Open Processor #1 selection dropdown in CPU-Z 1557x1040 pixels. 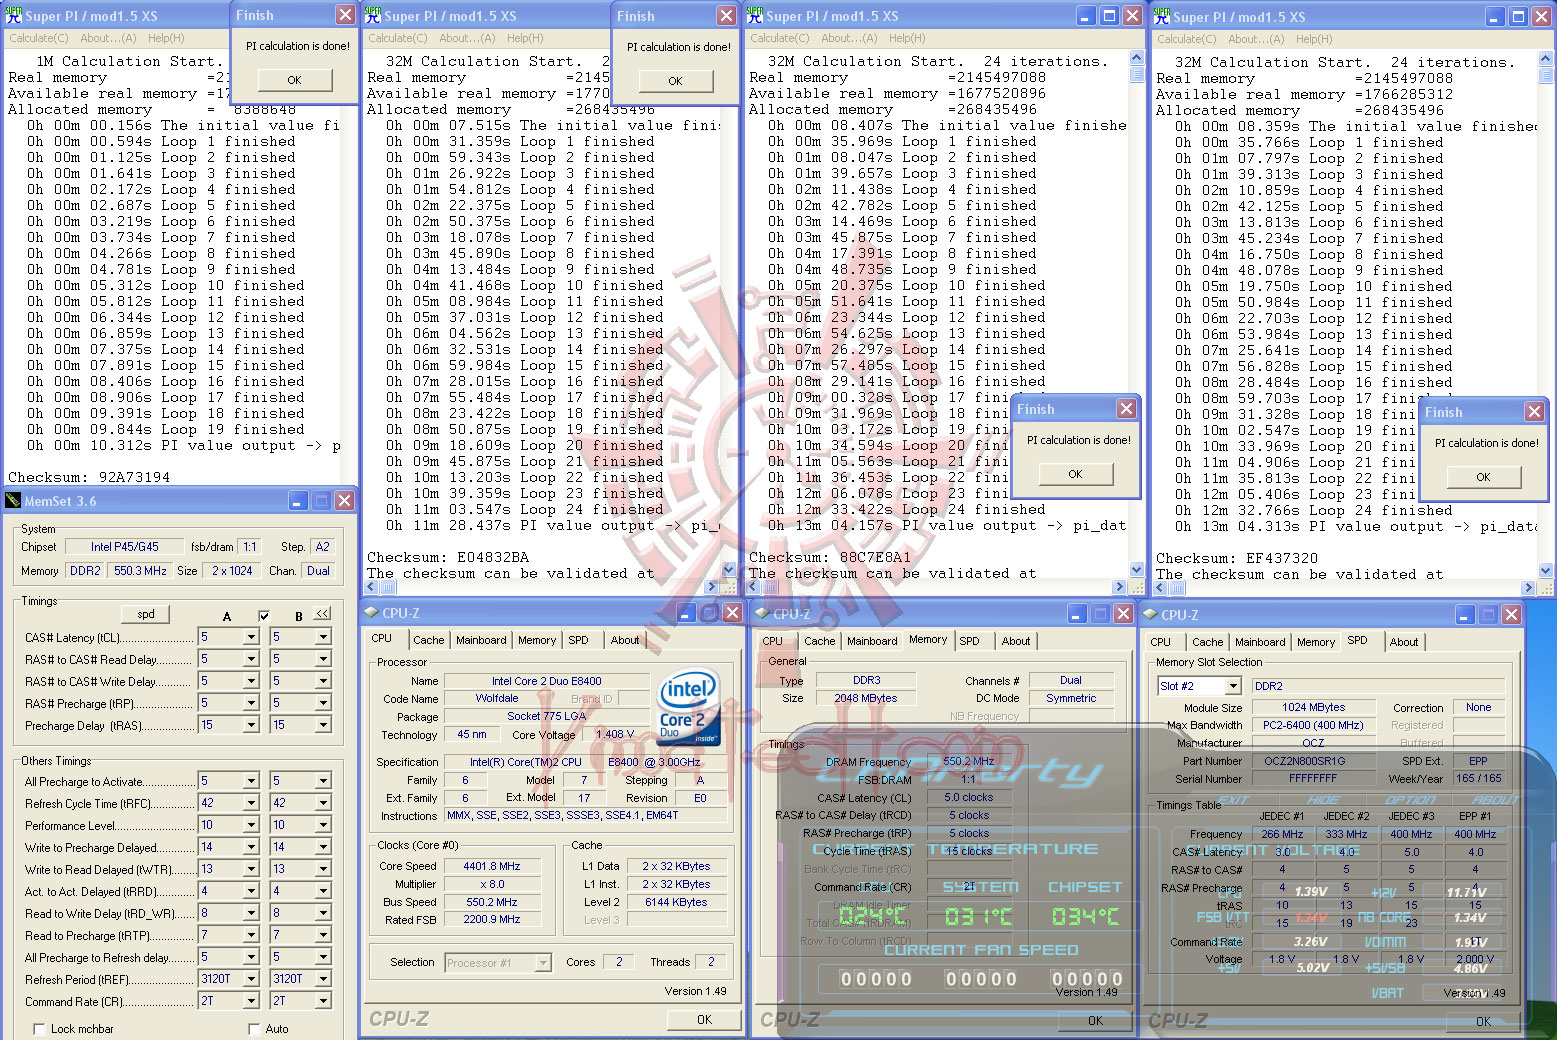(543, 963)
